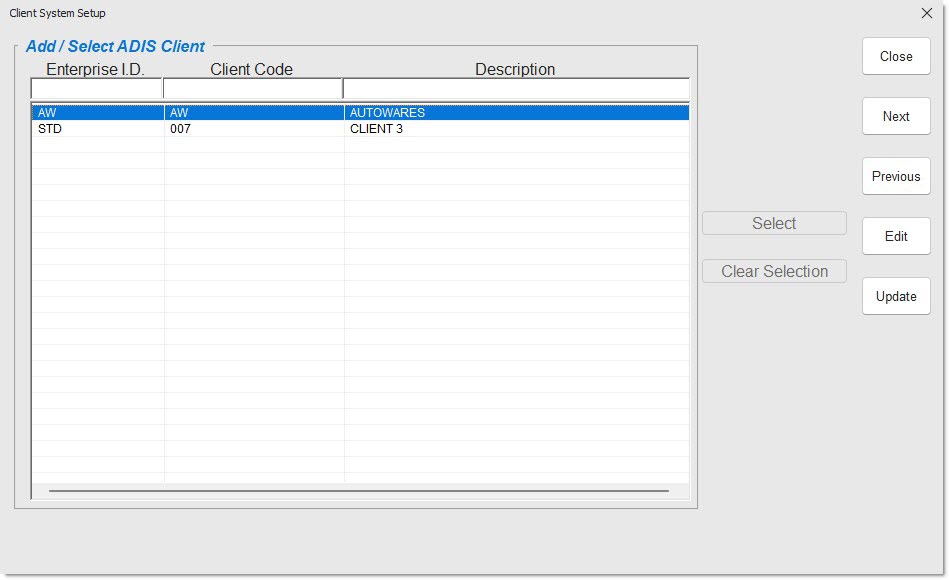The image size is (949, 580).
Task: Click the horizontal scrollbar under the client list
Action: pos(358,491)
